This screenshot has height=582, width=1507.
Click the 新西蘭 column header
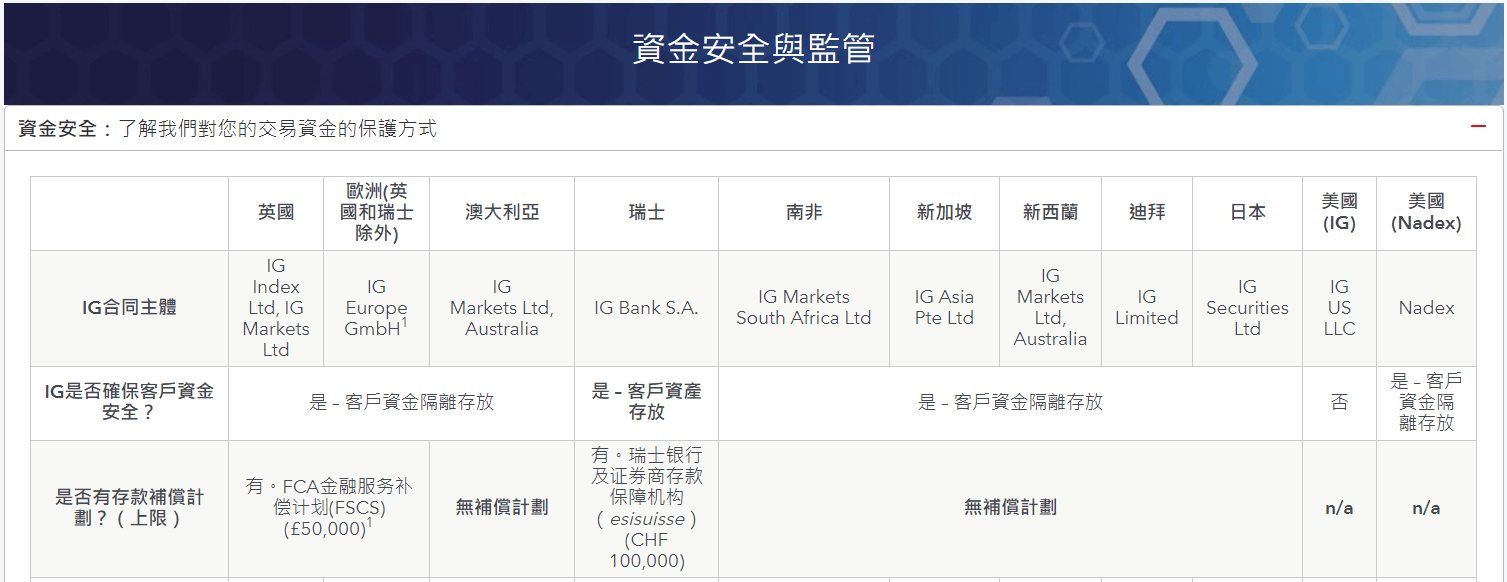pos(1050,212)
